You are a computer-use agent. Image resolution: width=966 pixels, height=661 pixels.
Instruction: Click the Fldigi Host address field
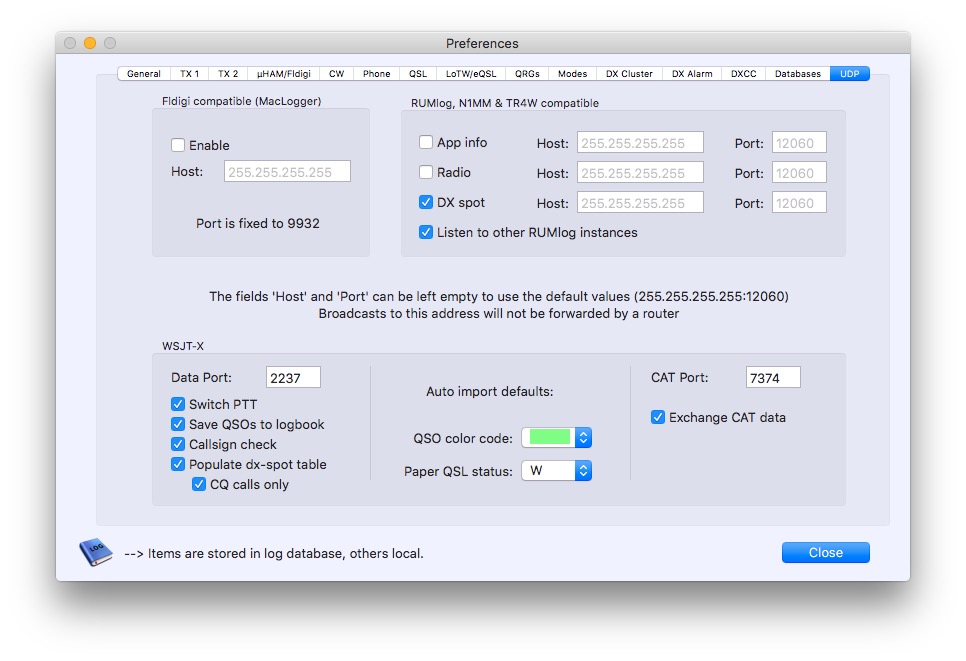pyautogui.click(x=287, y=172)
